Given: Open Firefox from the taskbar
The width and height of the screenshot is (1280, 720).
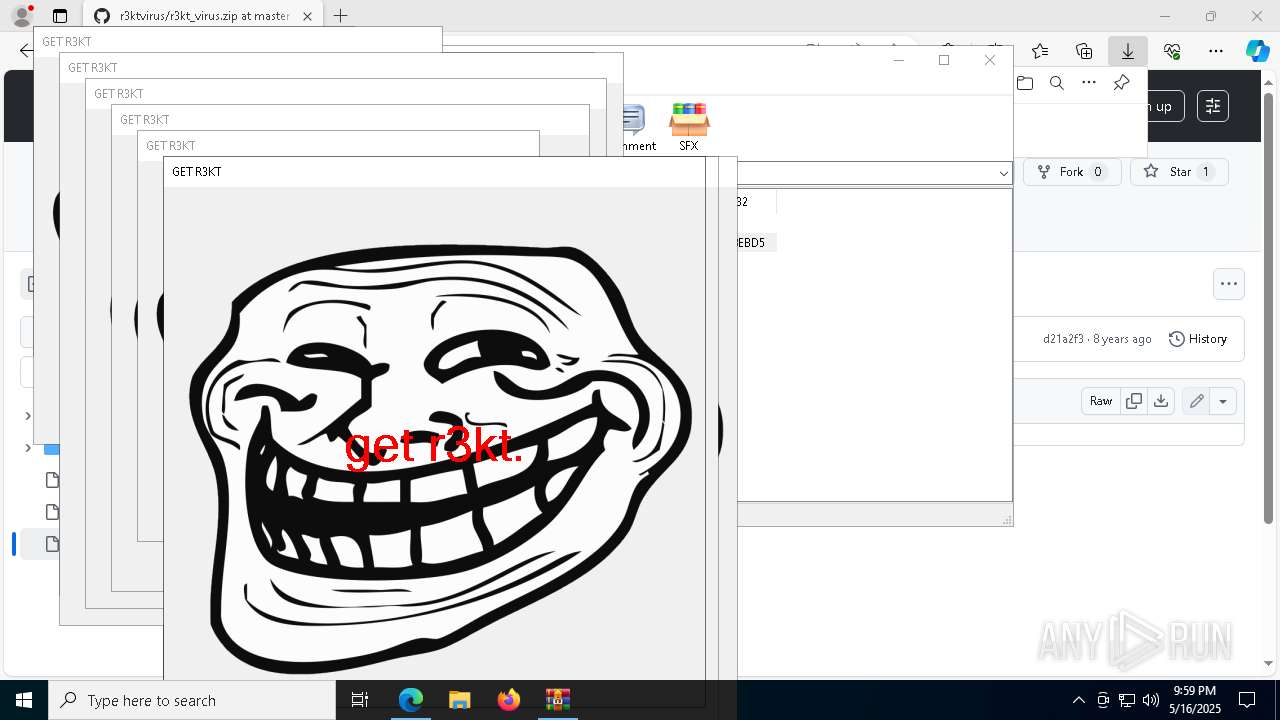Looking at the screenshot, I should click(509, 700).
